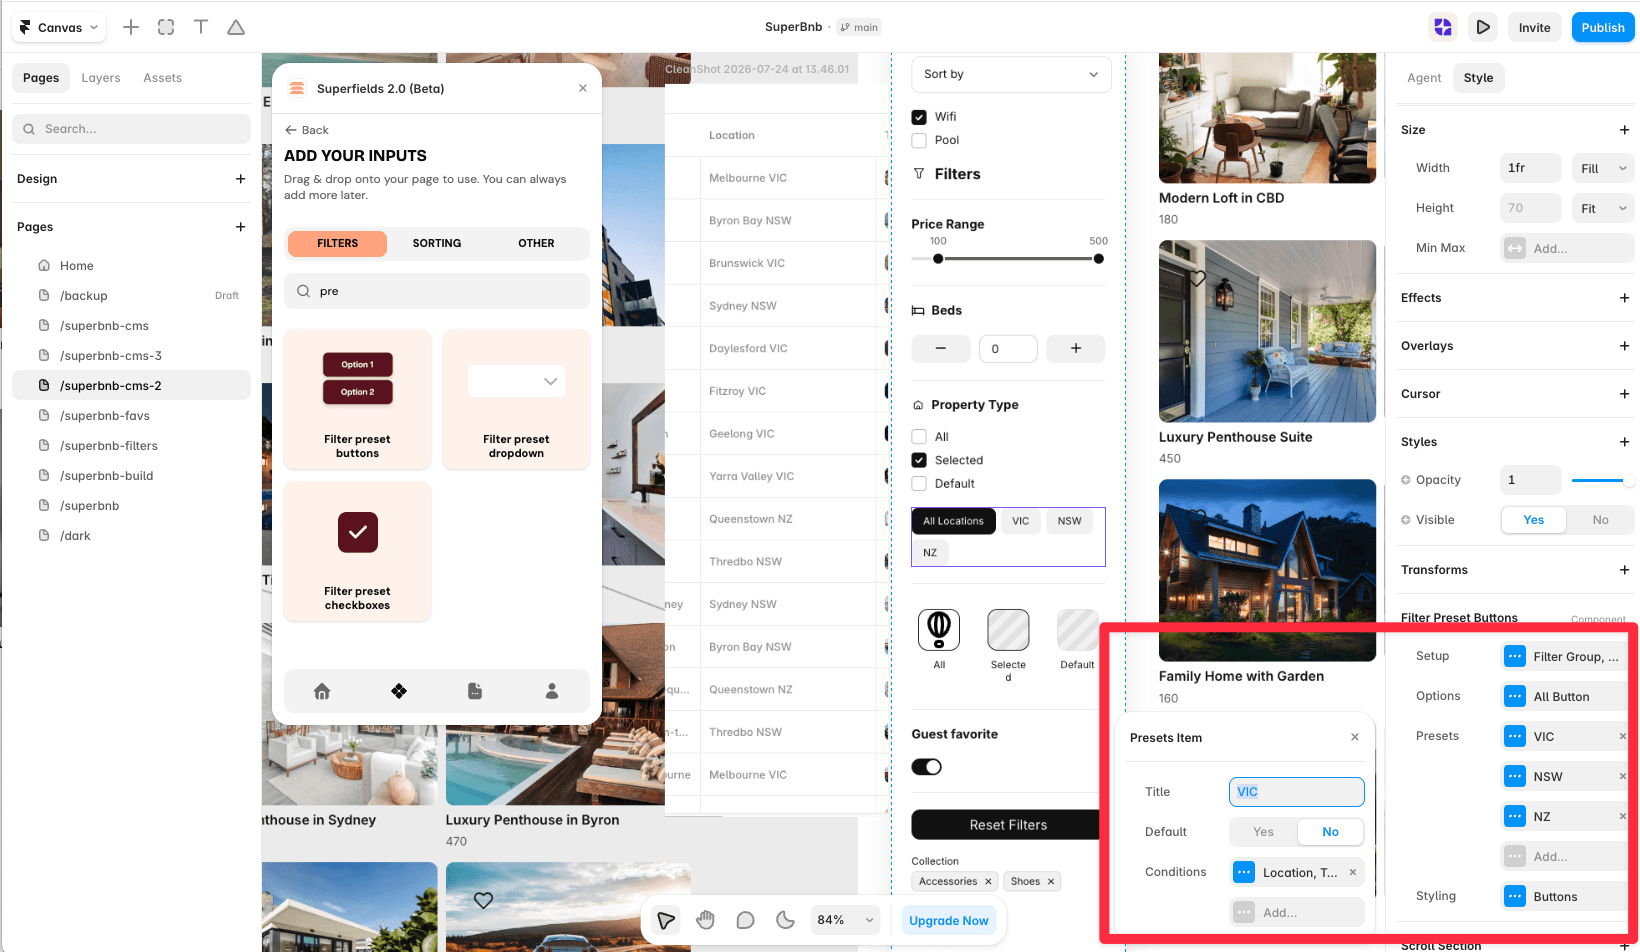Switch to the Layers tab
The width and height of the screenshot is (1640, 952).
point(101,78)
